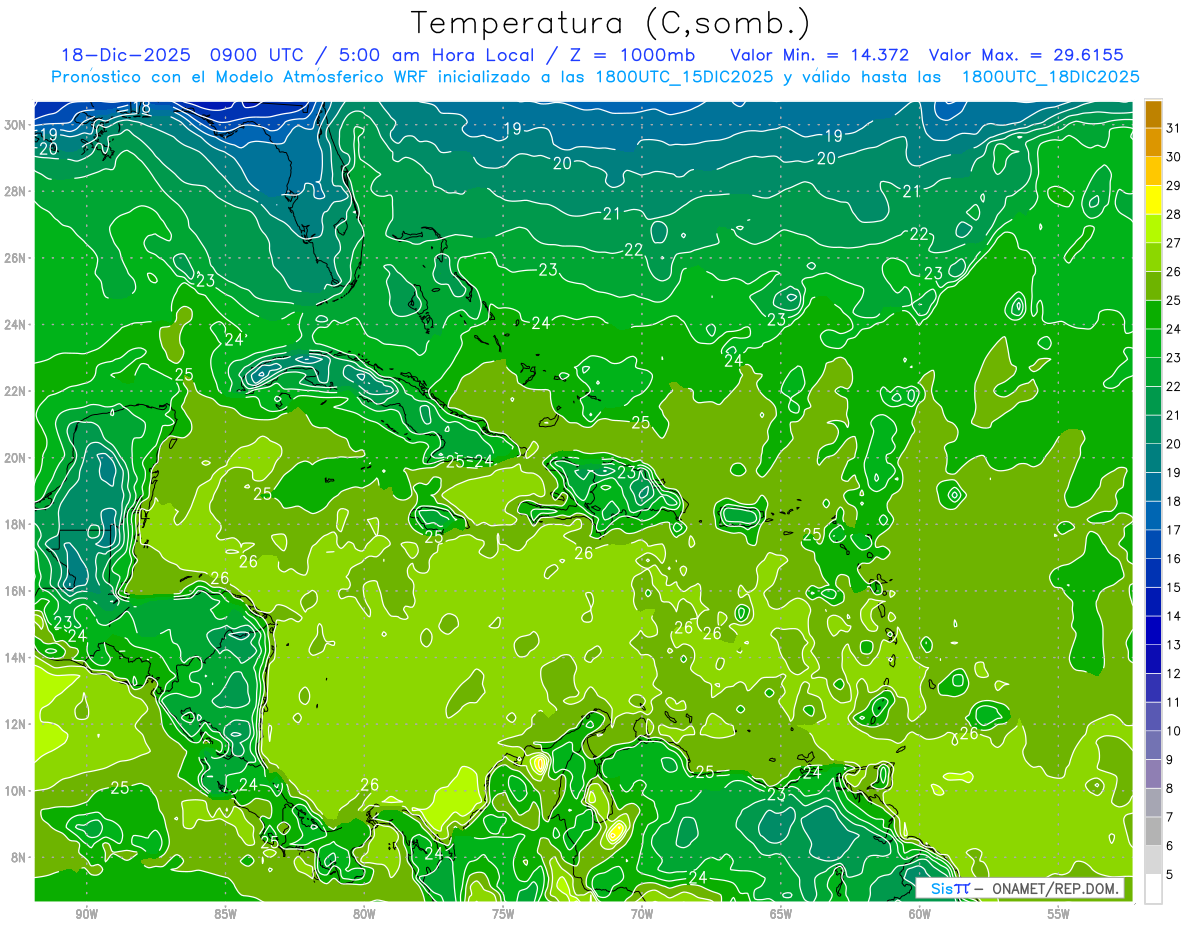
Task: Click the "18" contour label on the map
Action: click(x=141, y=108)
